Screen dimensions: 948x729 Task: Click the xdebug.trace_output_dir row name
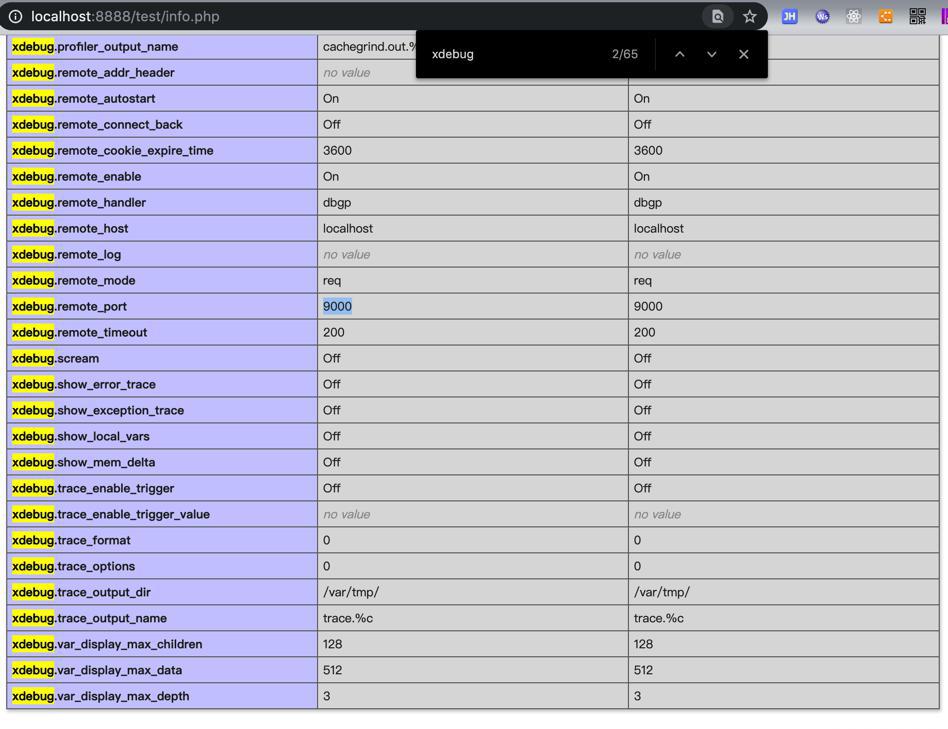[x=81, y=592]
